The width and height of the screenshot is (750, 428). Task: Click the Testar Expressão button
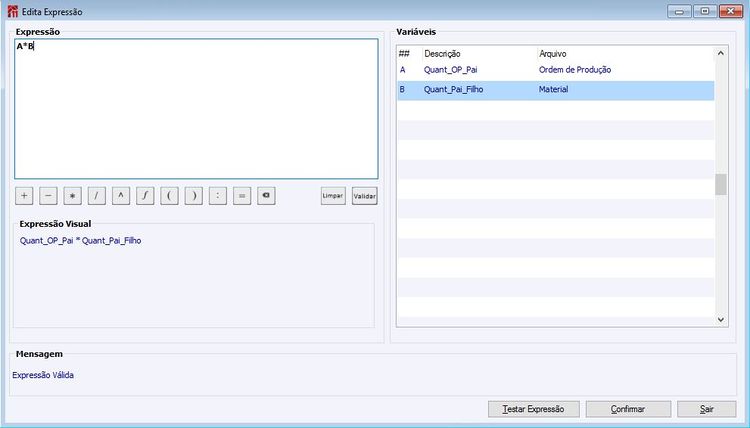click(534, 409)
